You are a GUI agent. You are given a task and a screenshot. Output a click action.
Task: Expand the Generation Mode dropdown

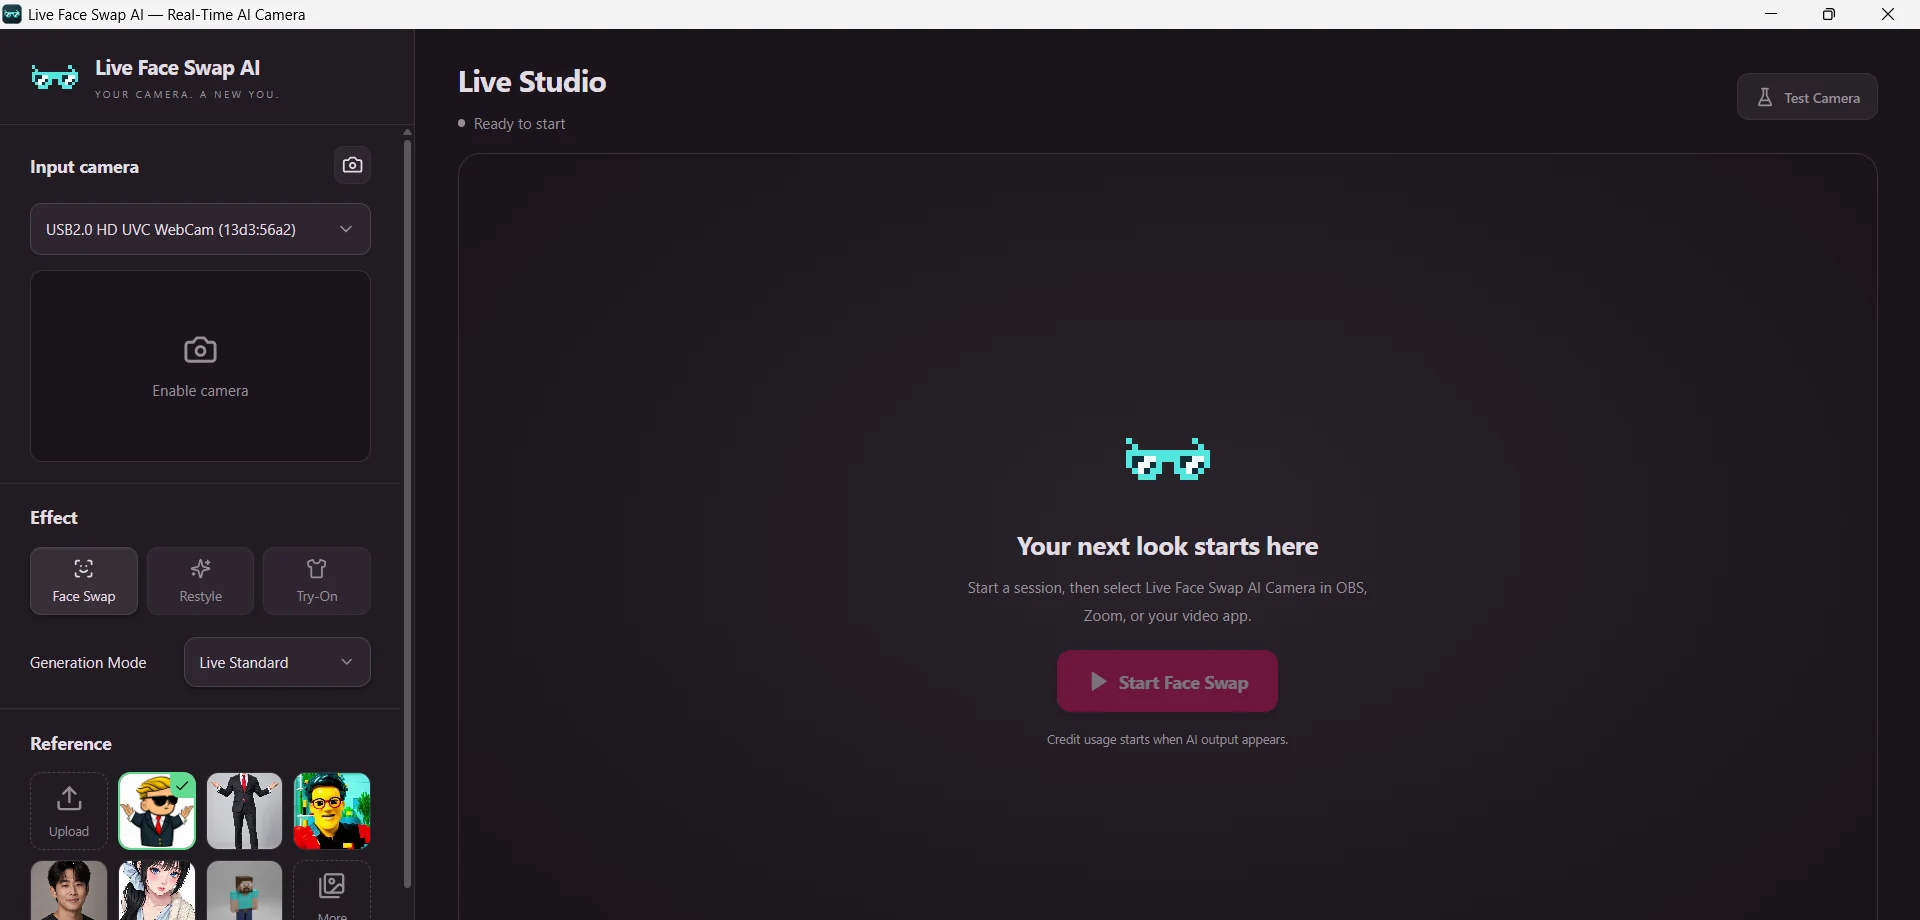tap(277, 662)
